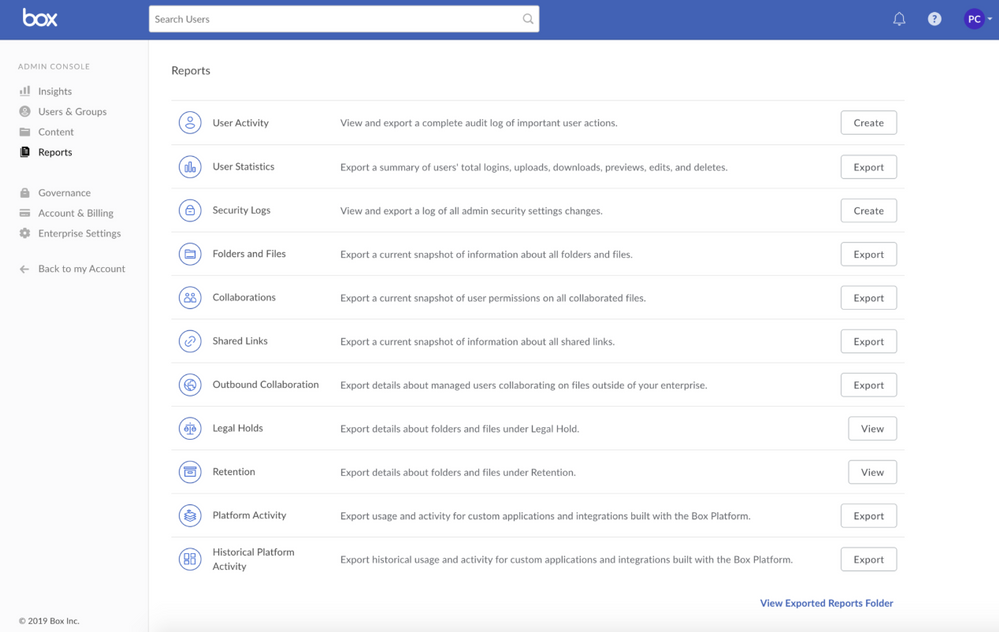This screenshot has height=632, width=999.
Task: Click the User Statistics chart icon
Action: [190, 167]
